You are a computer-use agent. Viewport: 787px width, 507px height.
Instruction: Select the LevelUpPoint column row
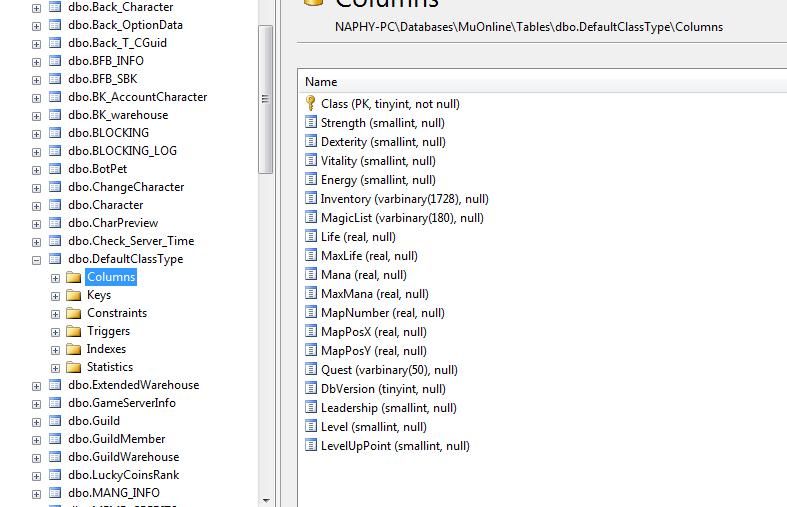click(394, 446)
